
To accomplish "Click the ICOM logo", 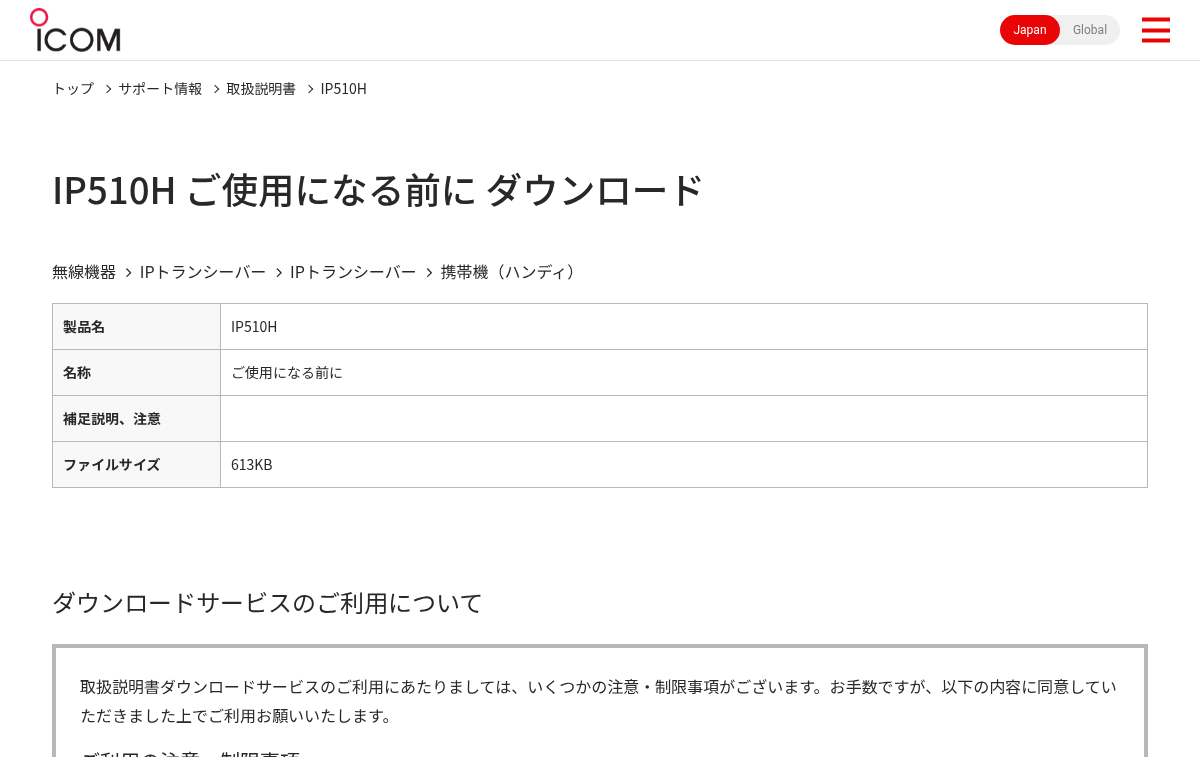I will pos(75,30).
